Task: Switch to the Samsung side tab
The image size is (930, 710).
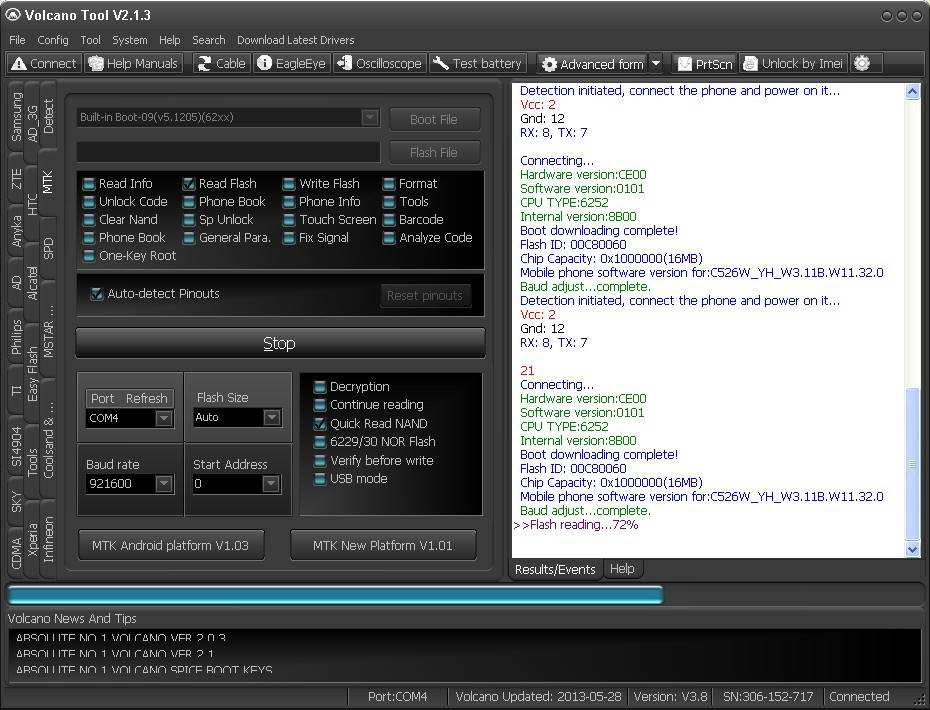Action: (x=16, y=117)
